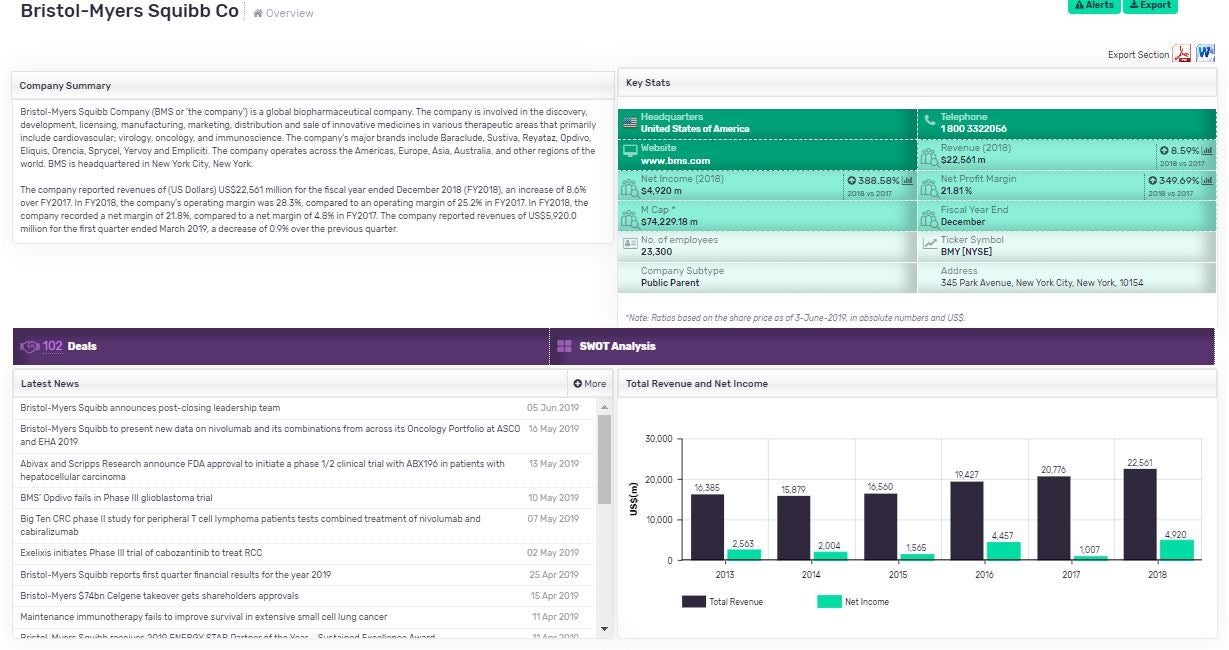1229x650 pixels.
Task: Open the $74bn Celgene takeover news item
Action: (159, 596)
